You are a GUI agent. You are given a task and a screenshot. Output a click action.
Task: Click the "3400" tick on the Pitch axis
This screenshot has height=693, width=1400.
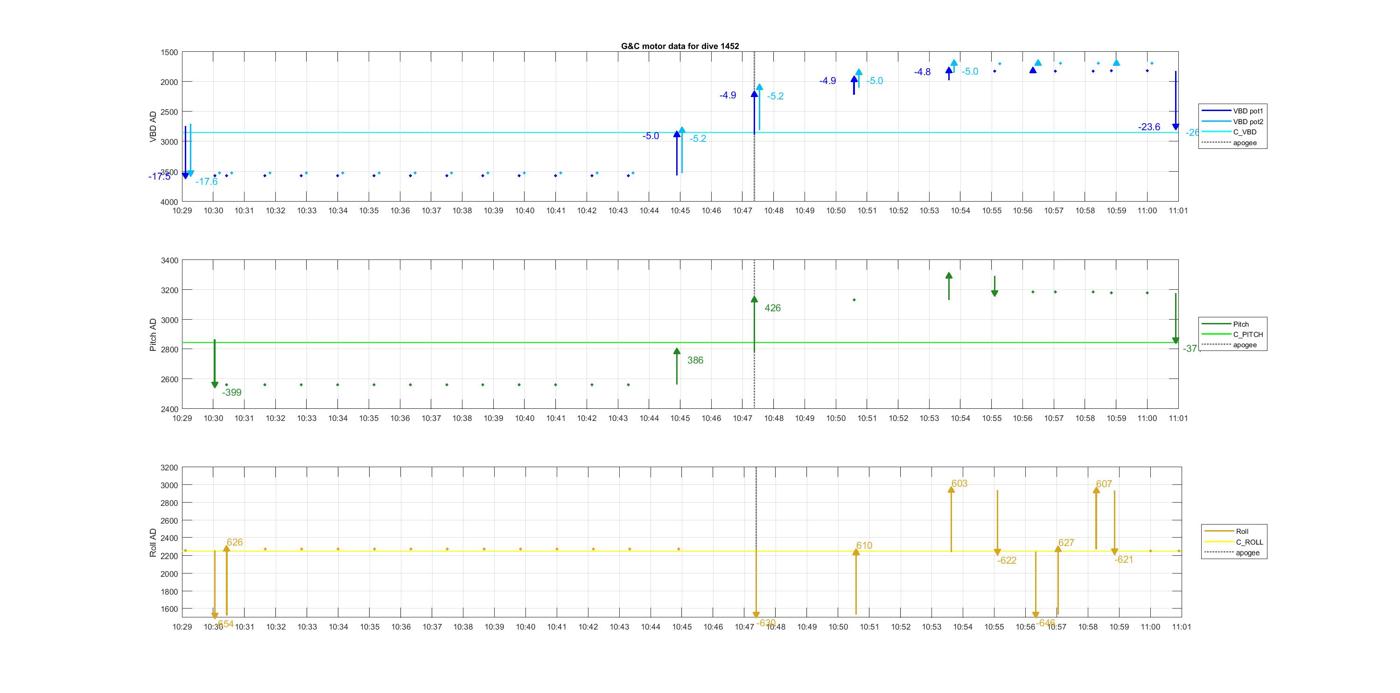click(x=169, y=261)
